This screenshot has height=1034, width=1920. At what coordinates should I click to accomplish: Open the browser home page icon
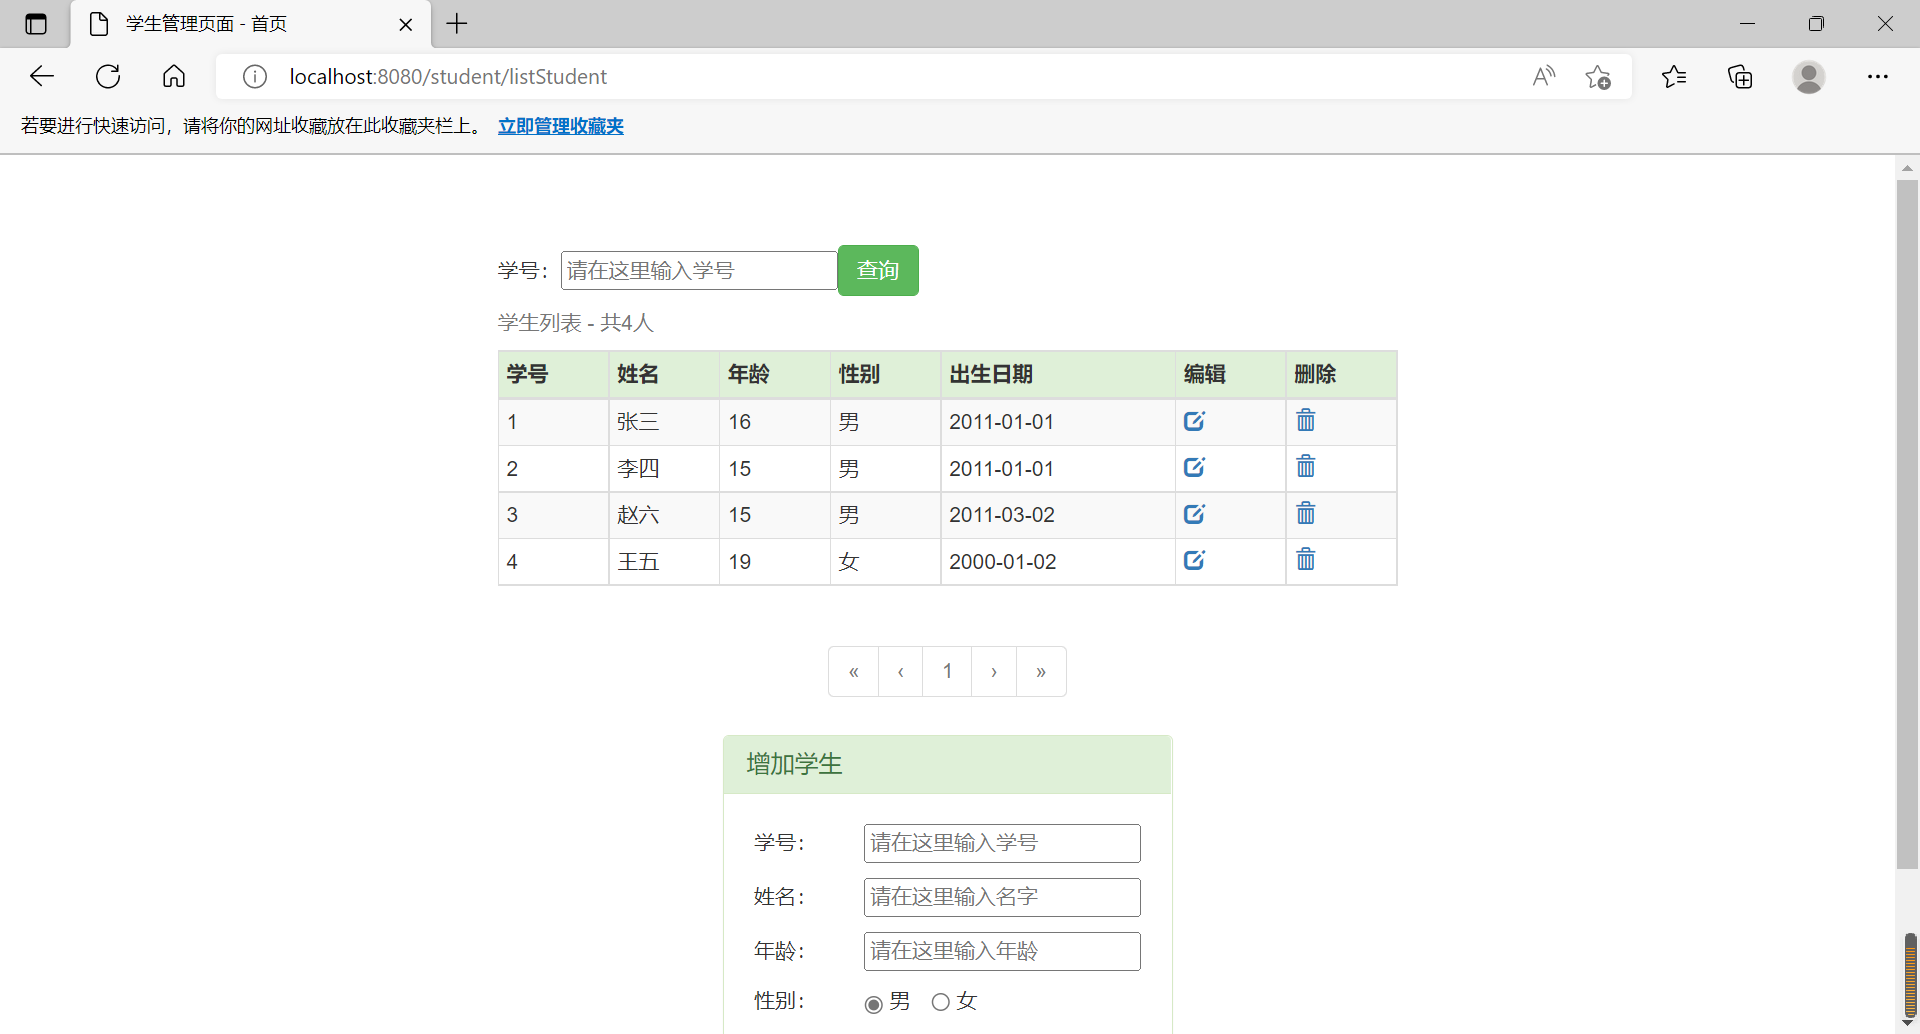coord(174,76)
